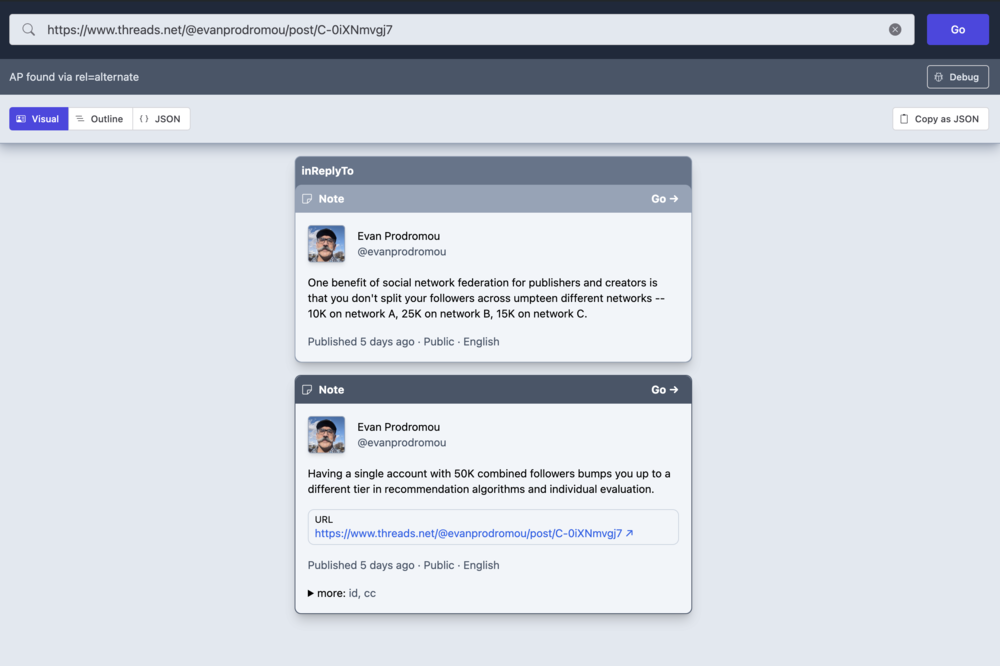Switch to the JSON view
Viewport: 1000px width, 666px height.
(161, 119)
